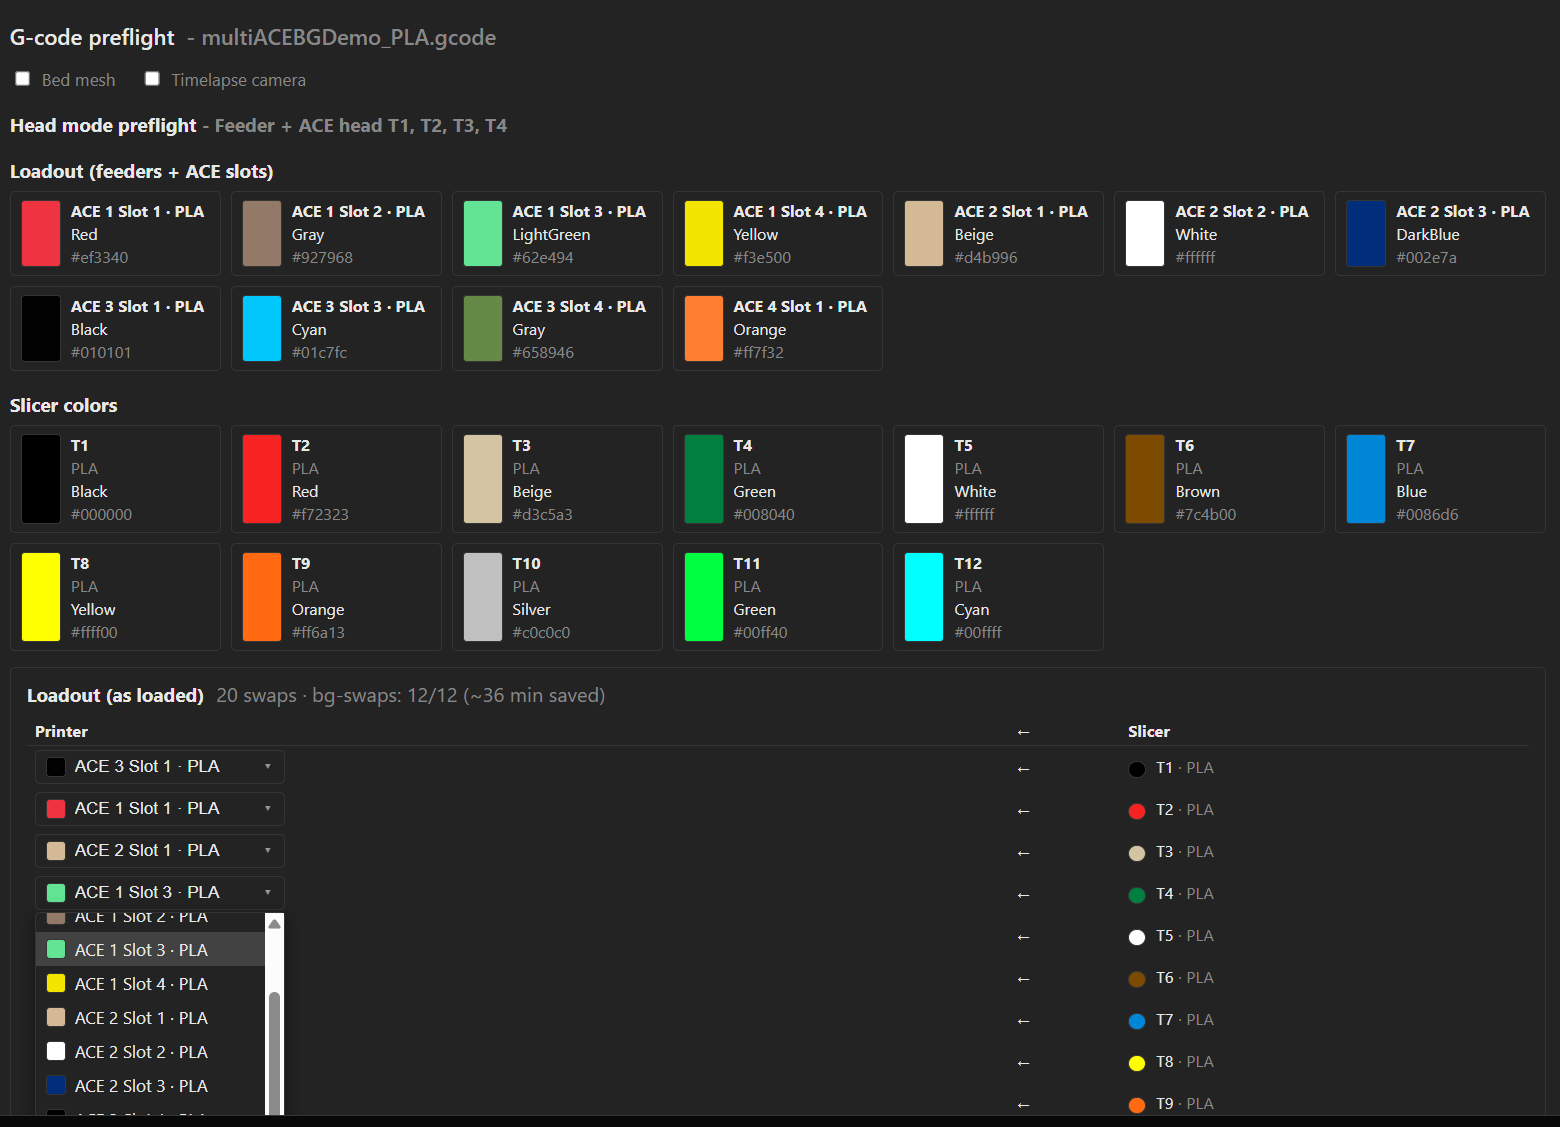Click the T4 green dot in Slicer column
The height and width of the screenshot is (1127, 1560).
pyautogui.click(x=1137, y=895)
